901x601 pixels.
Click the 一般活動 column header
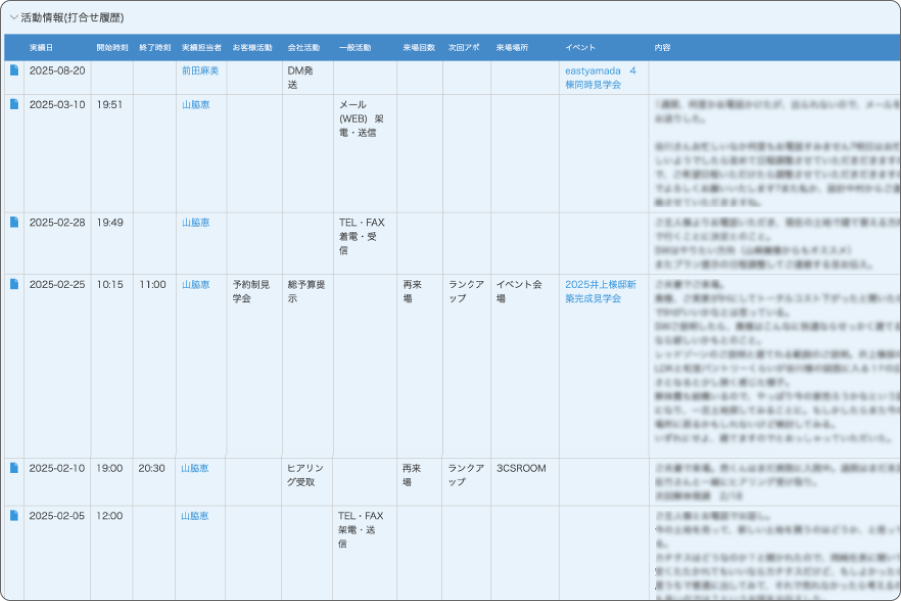click(x=355, y=47)
